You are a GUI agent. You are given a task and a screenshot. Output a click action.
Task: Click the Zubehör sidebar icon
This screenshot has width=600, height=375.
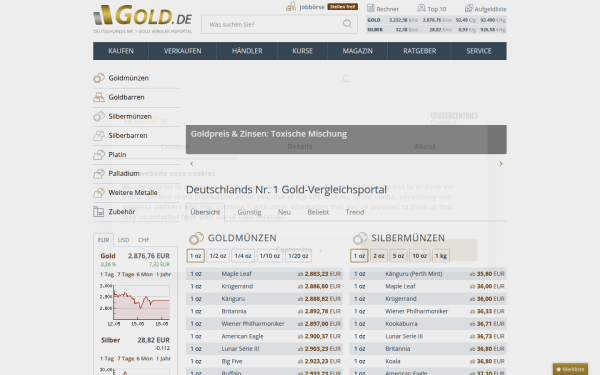[99, 212]
